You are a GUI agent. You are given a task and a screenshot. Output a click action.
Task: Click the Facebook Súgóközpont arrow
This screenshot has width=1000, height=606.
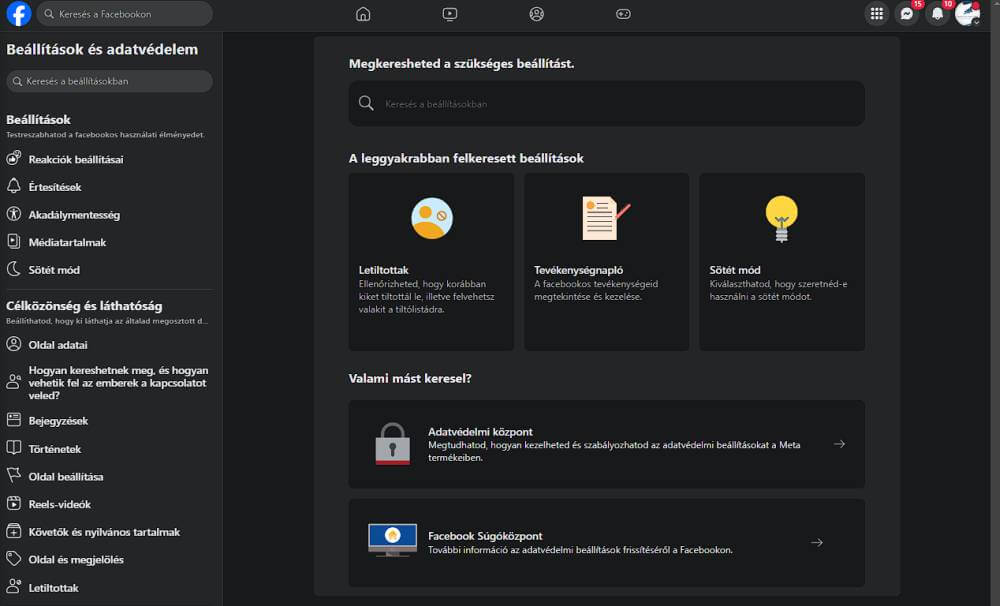[x=817, y=542]
